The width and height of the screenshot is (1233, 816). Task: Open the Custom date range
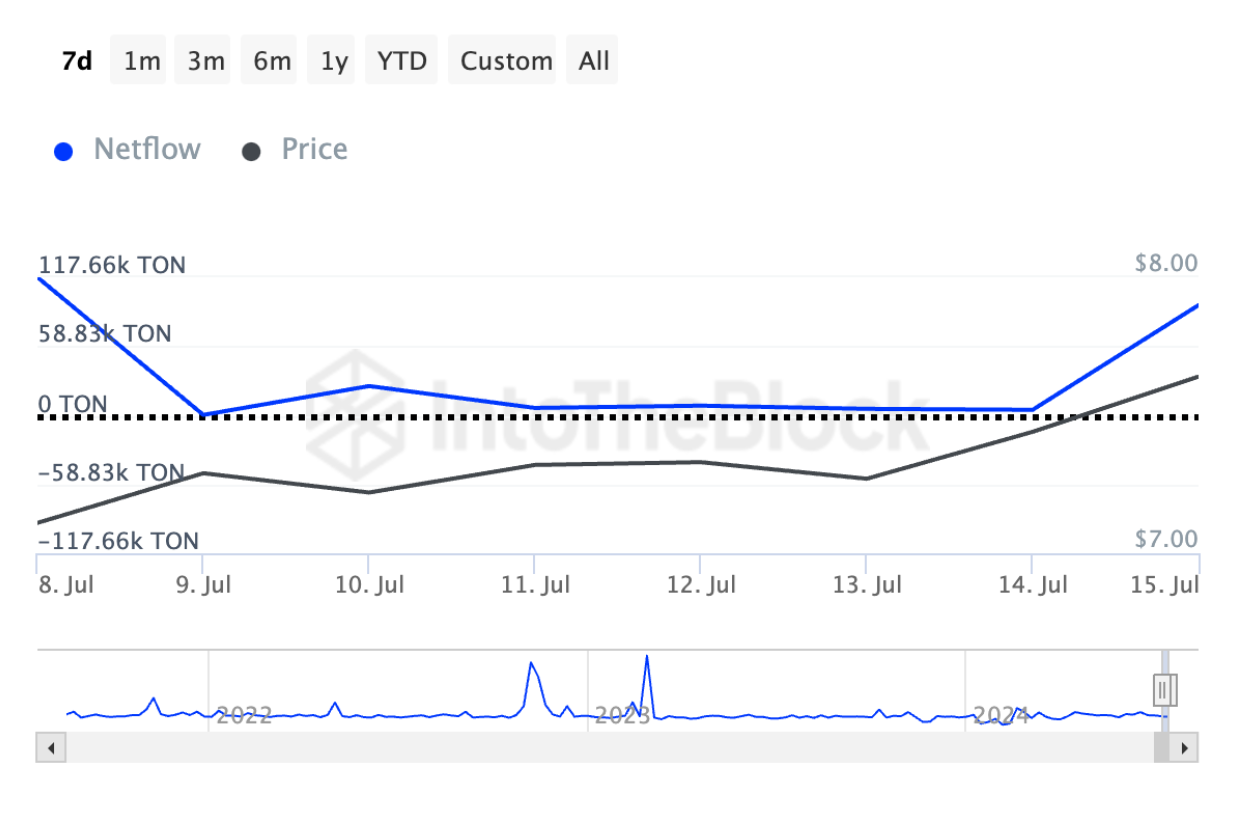(506, 61)
